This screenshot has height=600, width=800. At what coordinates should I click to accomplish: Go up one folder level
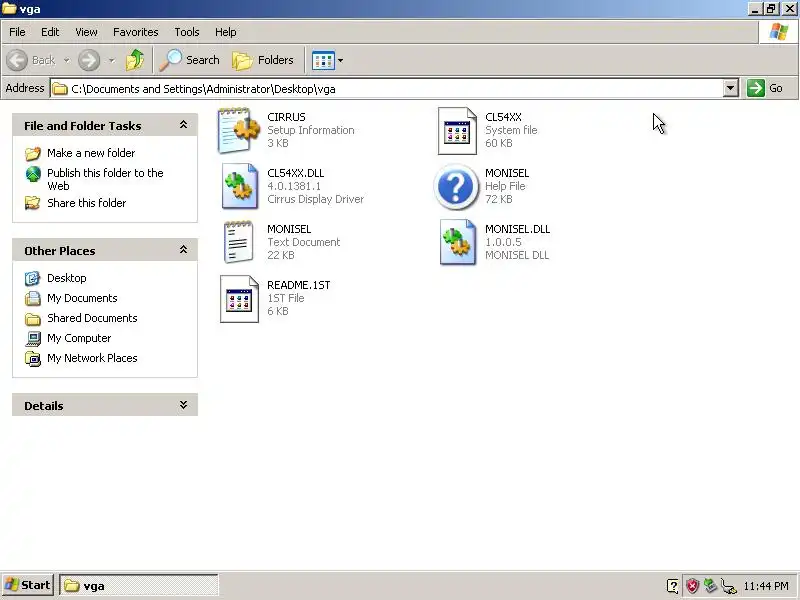(x=135, y=60)
